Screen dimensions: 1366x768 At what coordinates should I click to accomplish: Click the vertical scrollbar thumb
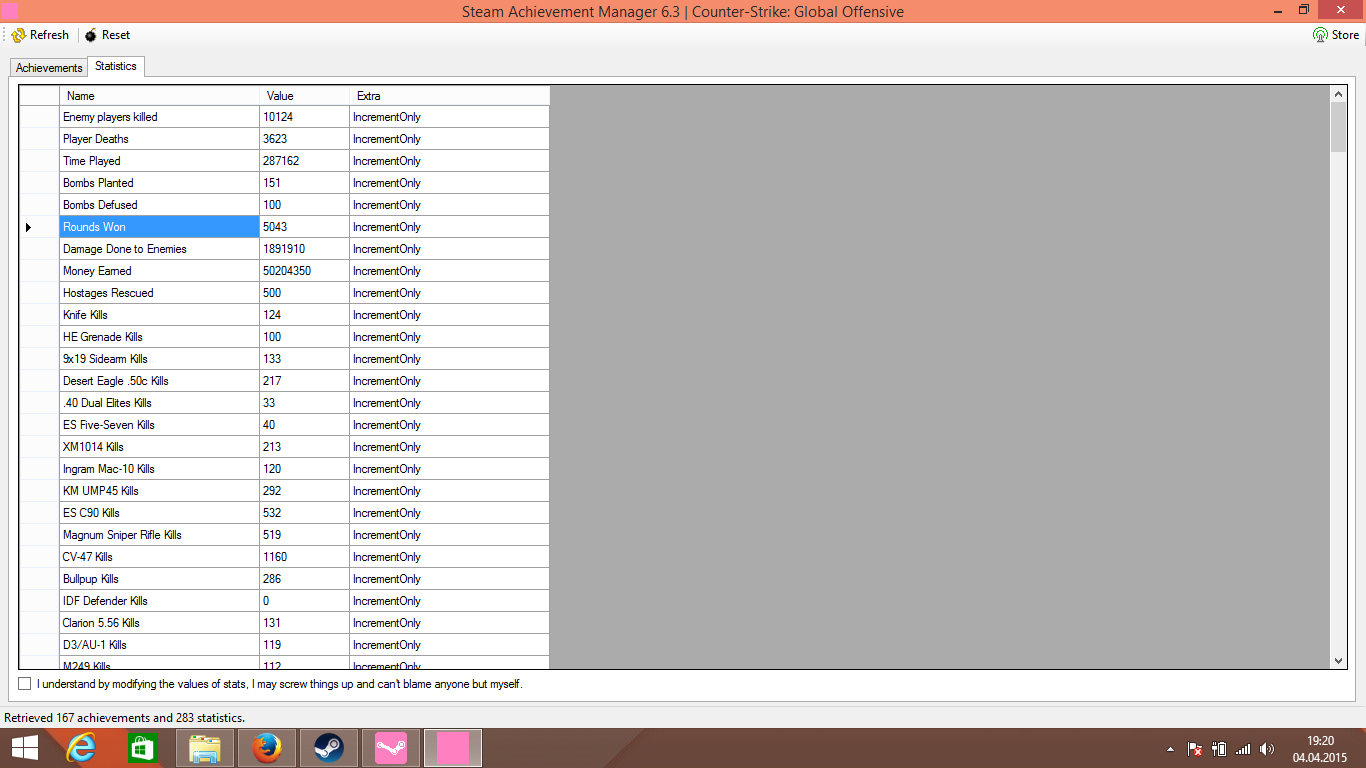(1338, 127)
